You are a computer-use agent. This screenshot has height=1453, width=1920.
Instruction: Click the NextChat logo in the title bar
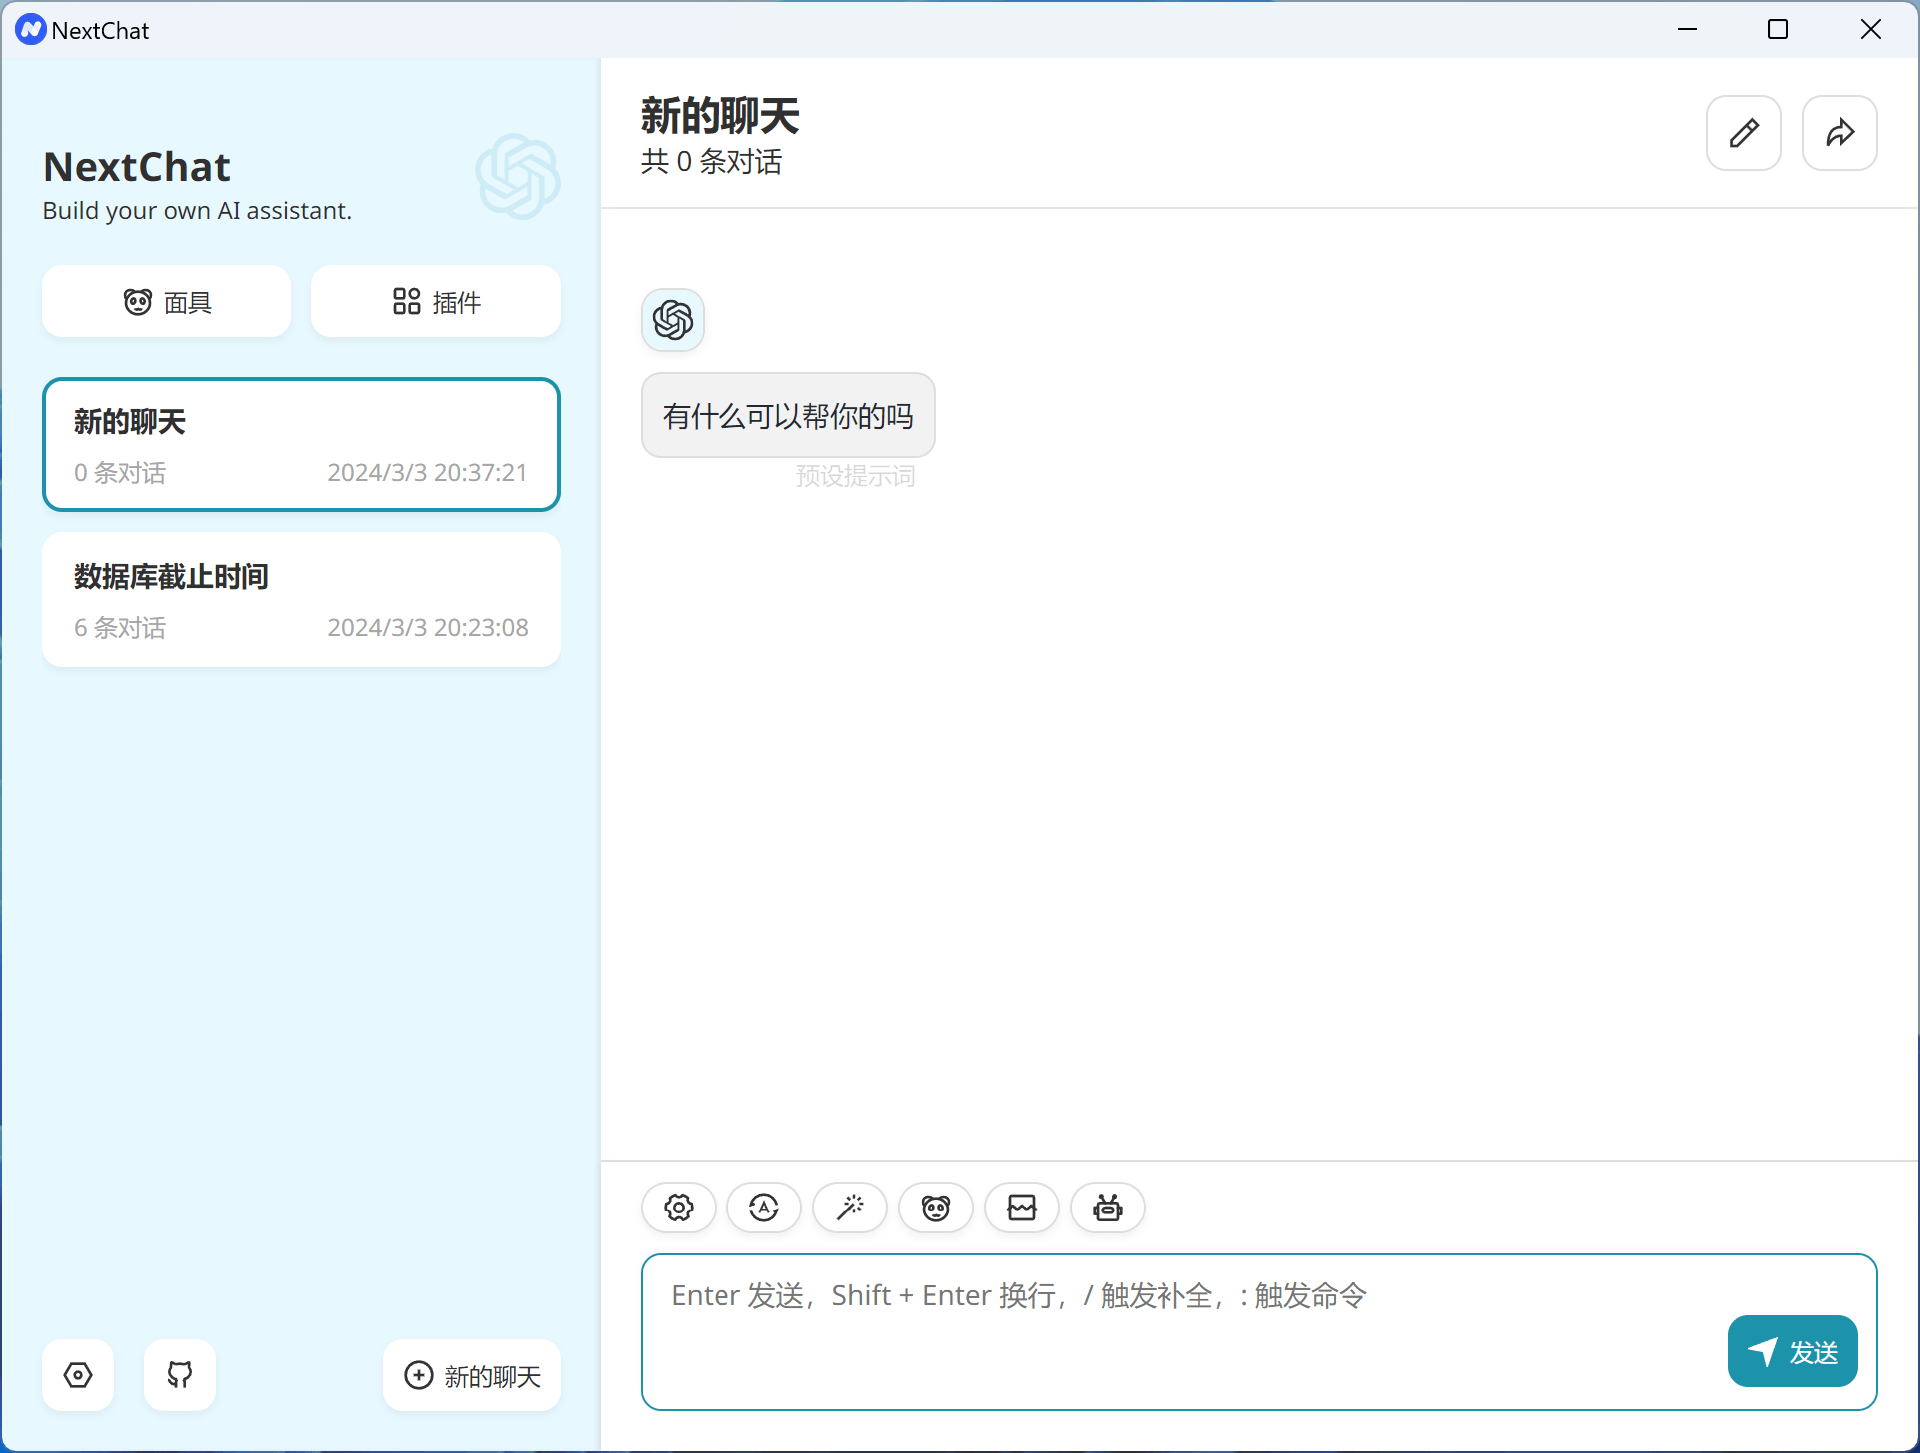(30, 29)
